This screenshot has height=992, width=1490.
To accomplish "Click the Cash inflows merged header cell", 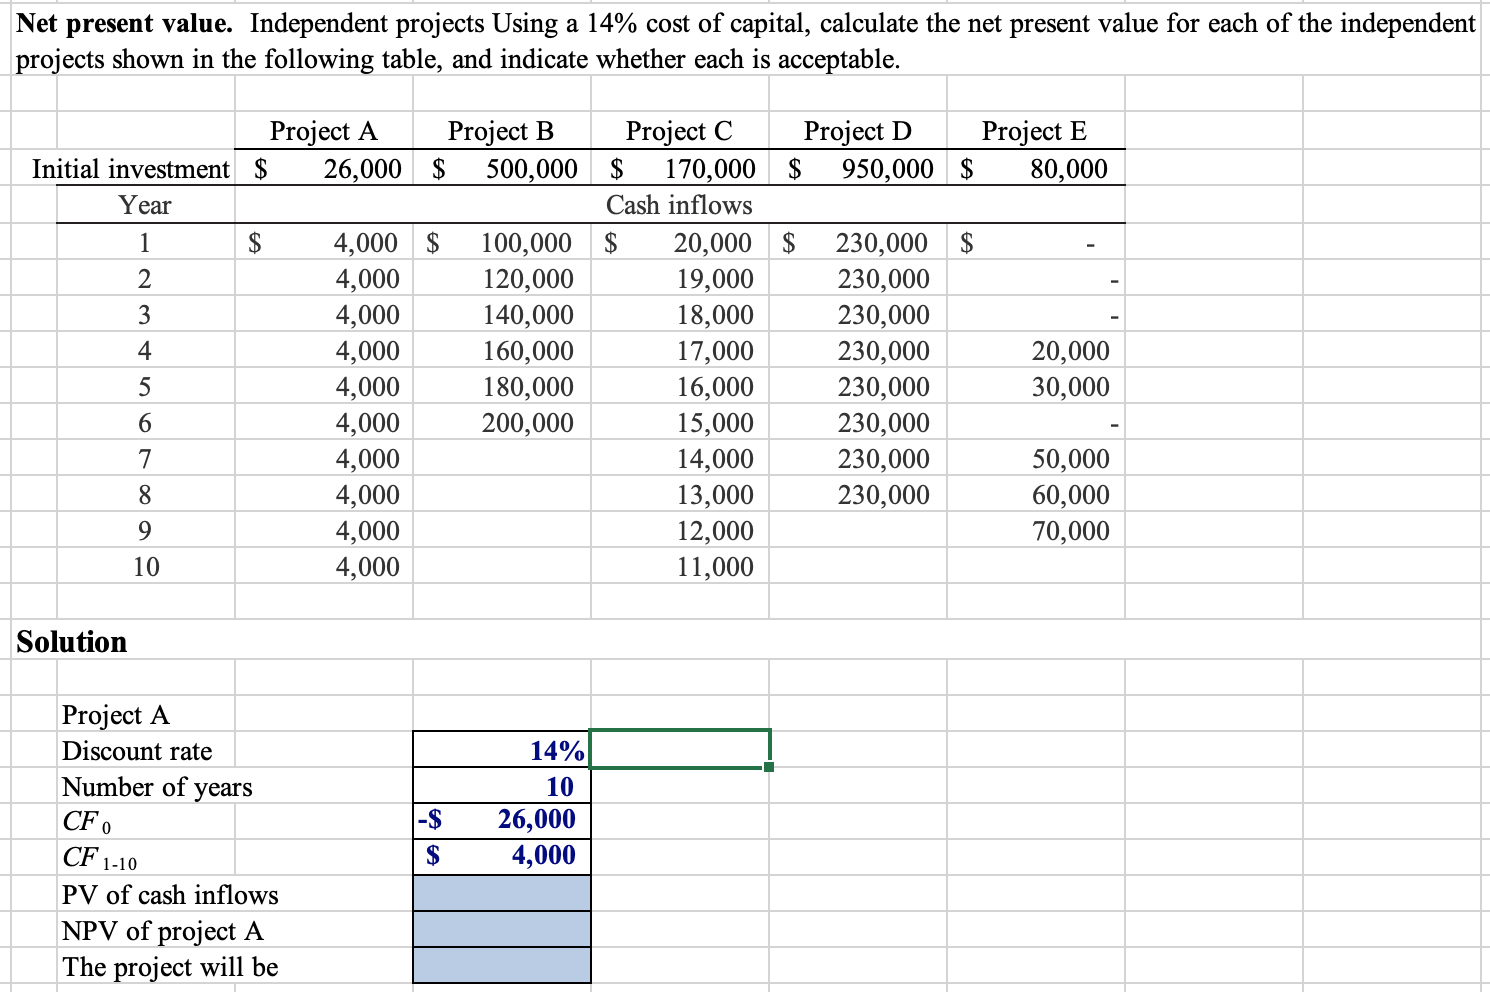I will 679,205.
